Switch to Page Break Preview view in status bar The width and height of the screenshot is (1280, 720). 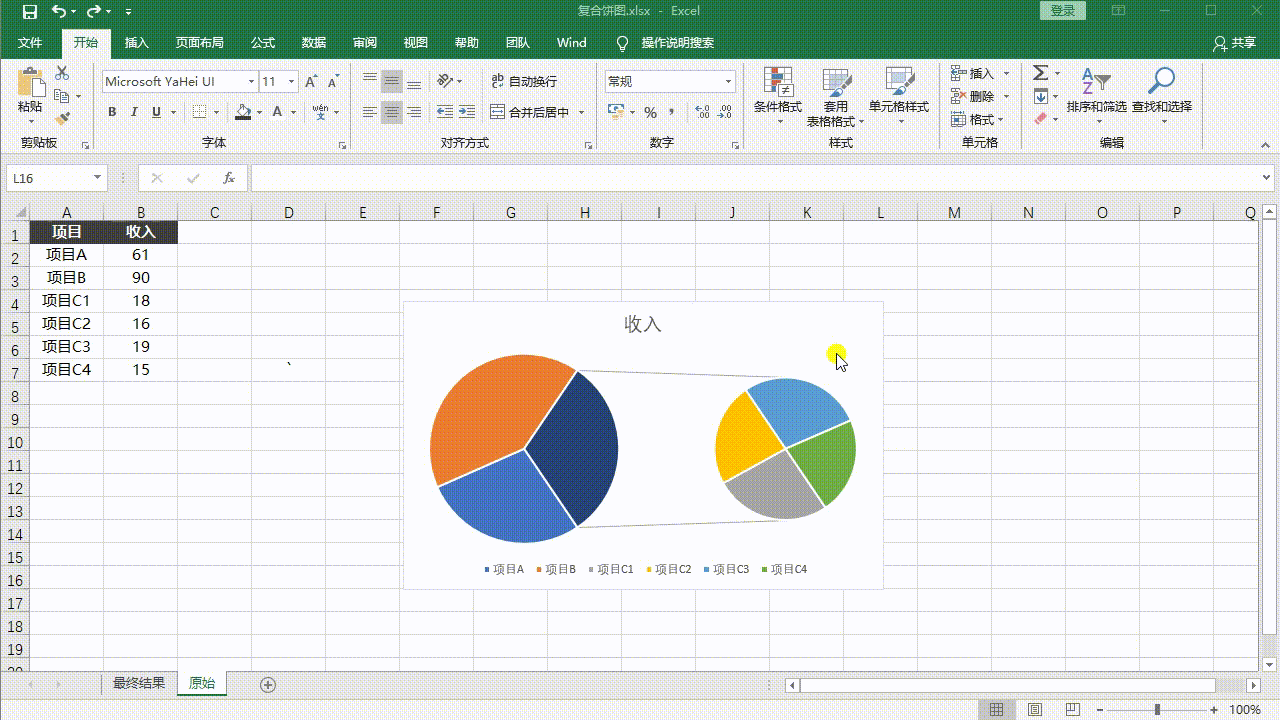(x=1073, y=709)
